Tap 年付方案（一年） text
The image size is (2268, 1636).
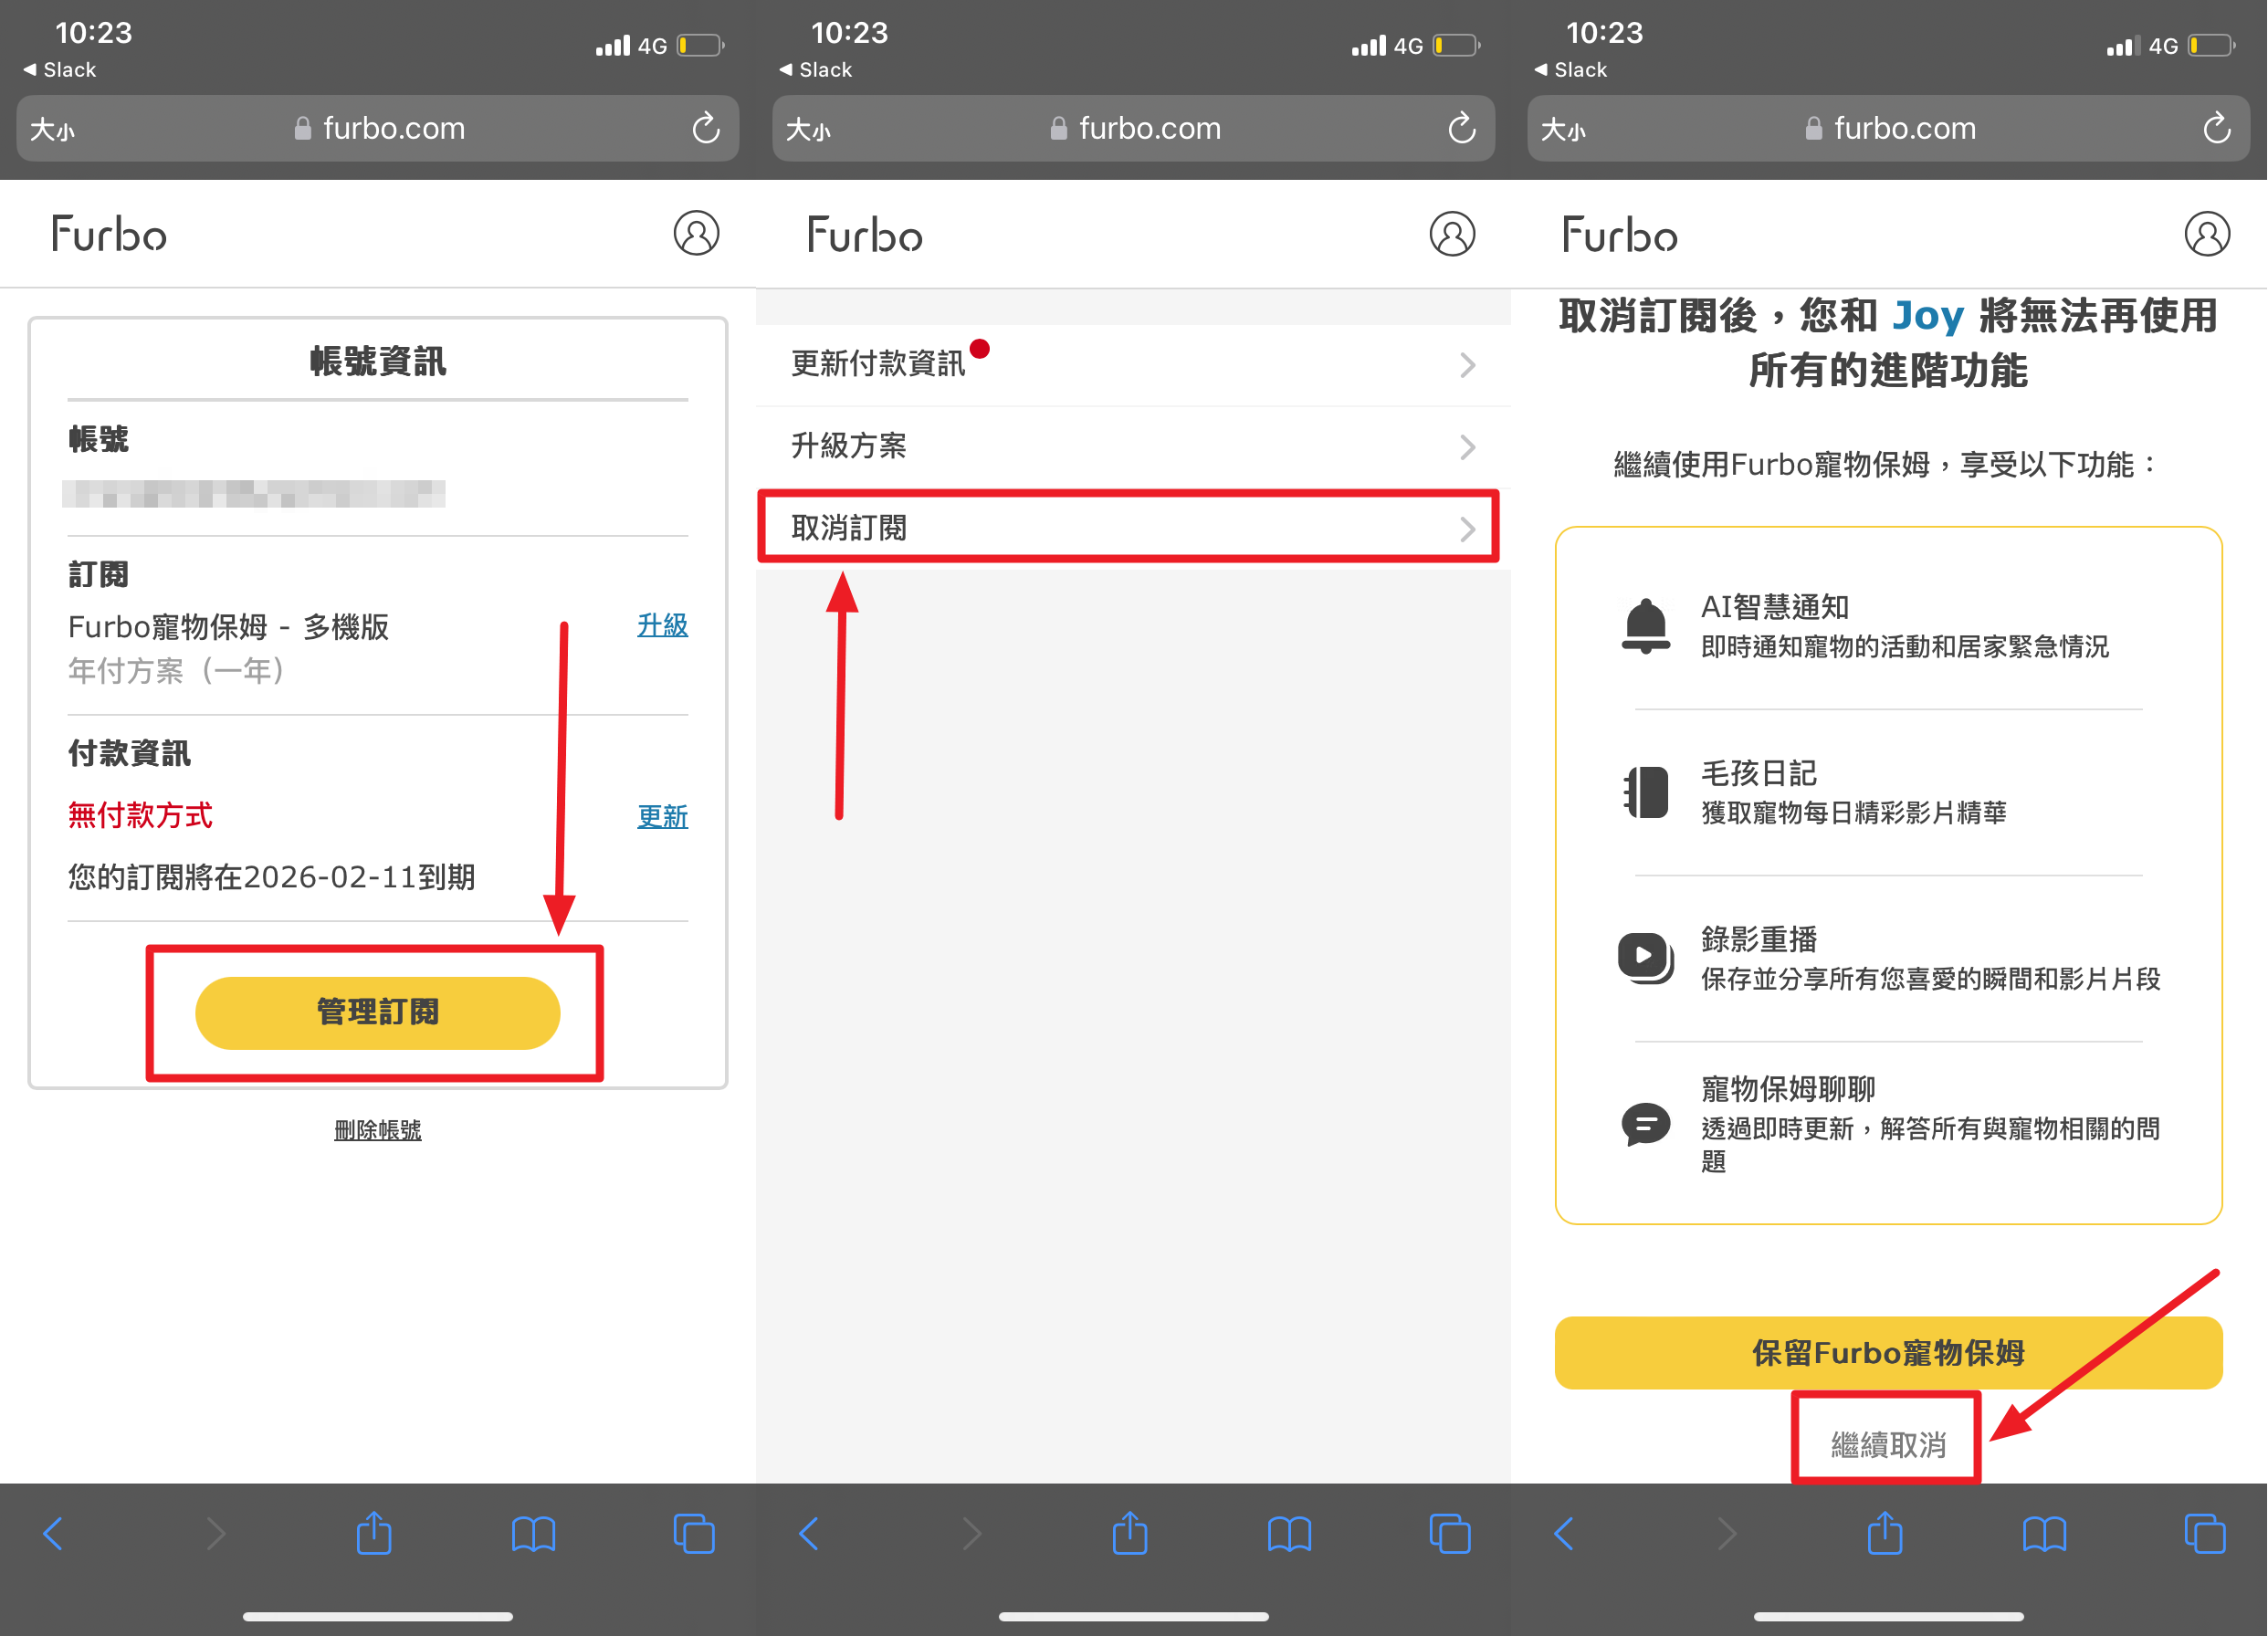coord(177,670)
